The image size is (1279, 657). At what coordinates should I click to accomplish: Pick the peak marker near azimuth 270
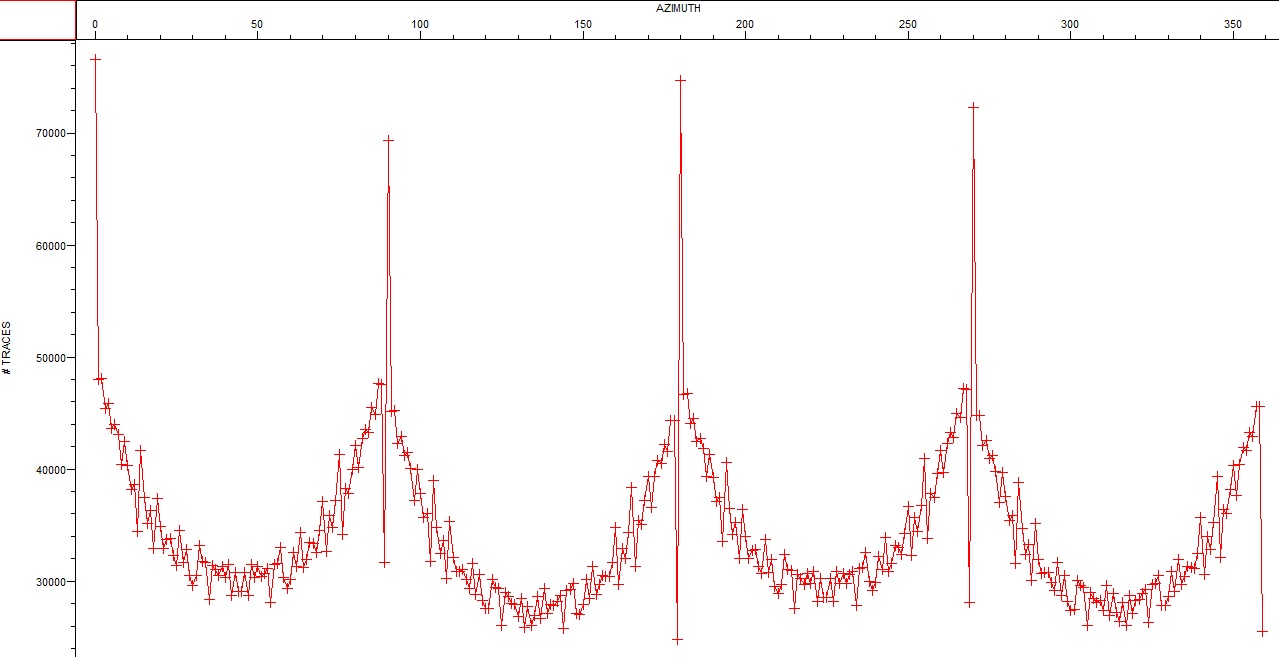coord(973,106)
